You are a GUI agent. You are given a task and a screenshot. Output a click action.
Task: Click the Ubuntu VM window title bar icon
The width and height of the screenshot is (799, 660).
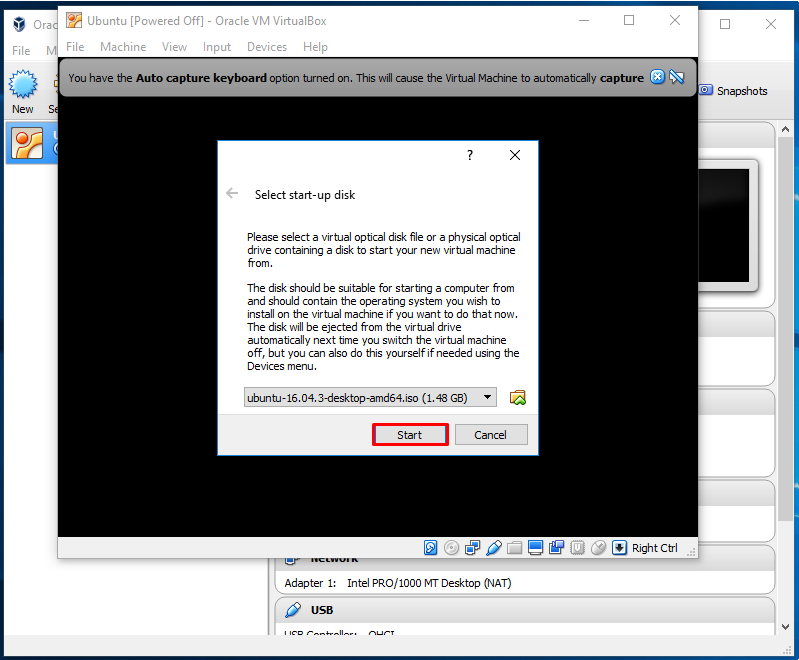click(x=74, y=21)
